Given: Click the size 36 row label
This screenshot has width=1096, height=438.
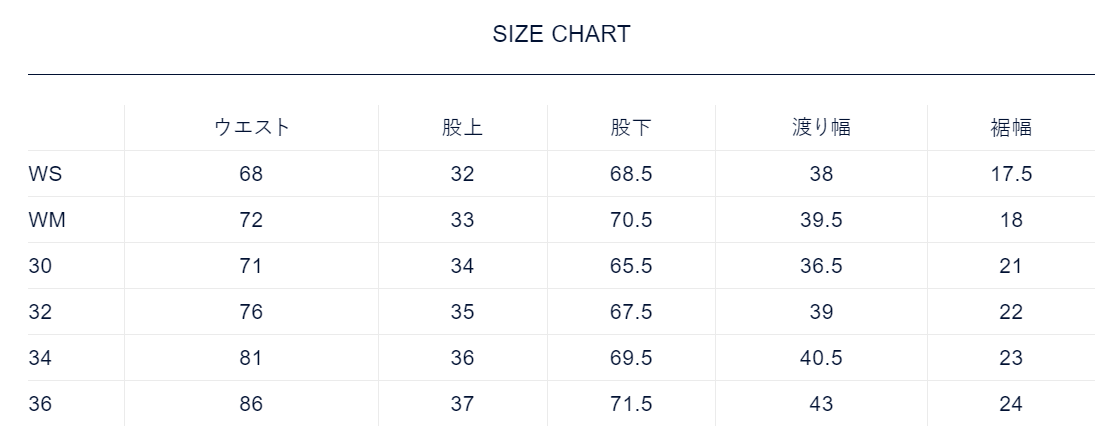Looking at the screenshot, I should tap(40, 404).
